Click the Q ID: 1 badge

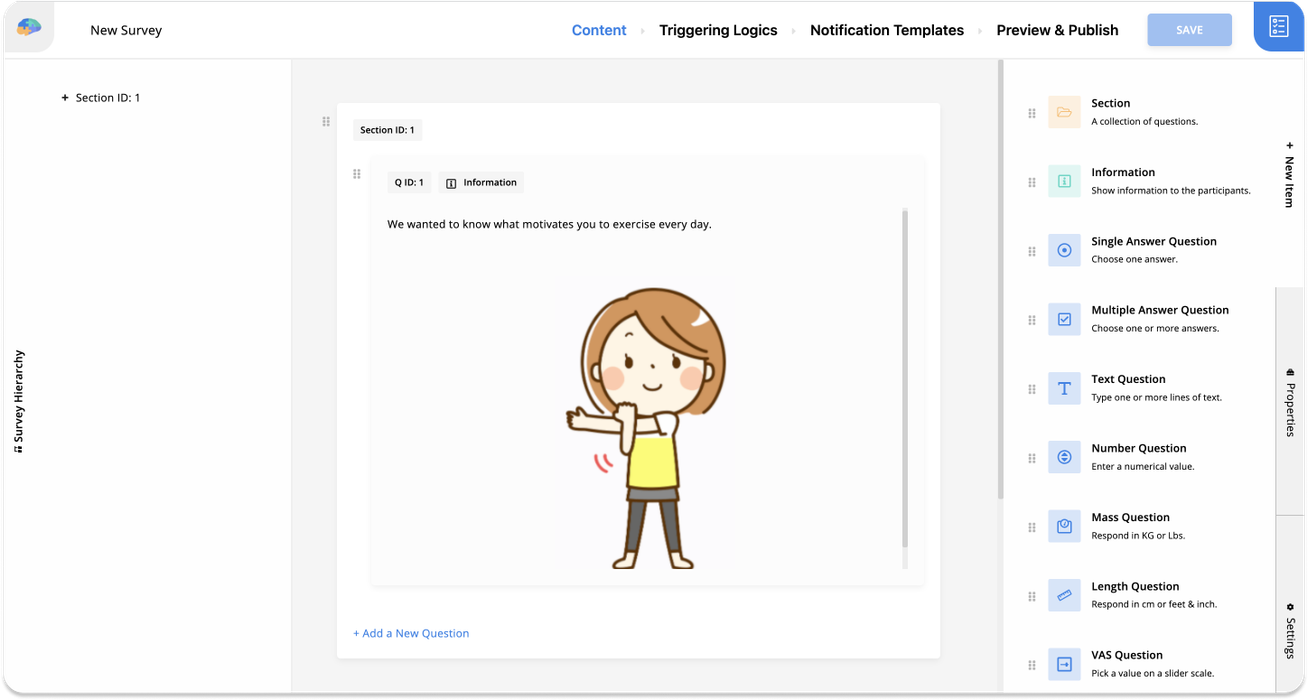point(409,182)
